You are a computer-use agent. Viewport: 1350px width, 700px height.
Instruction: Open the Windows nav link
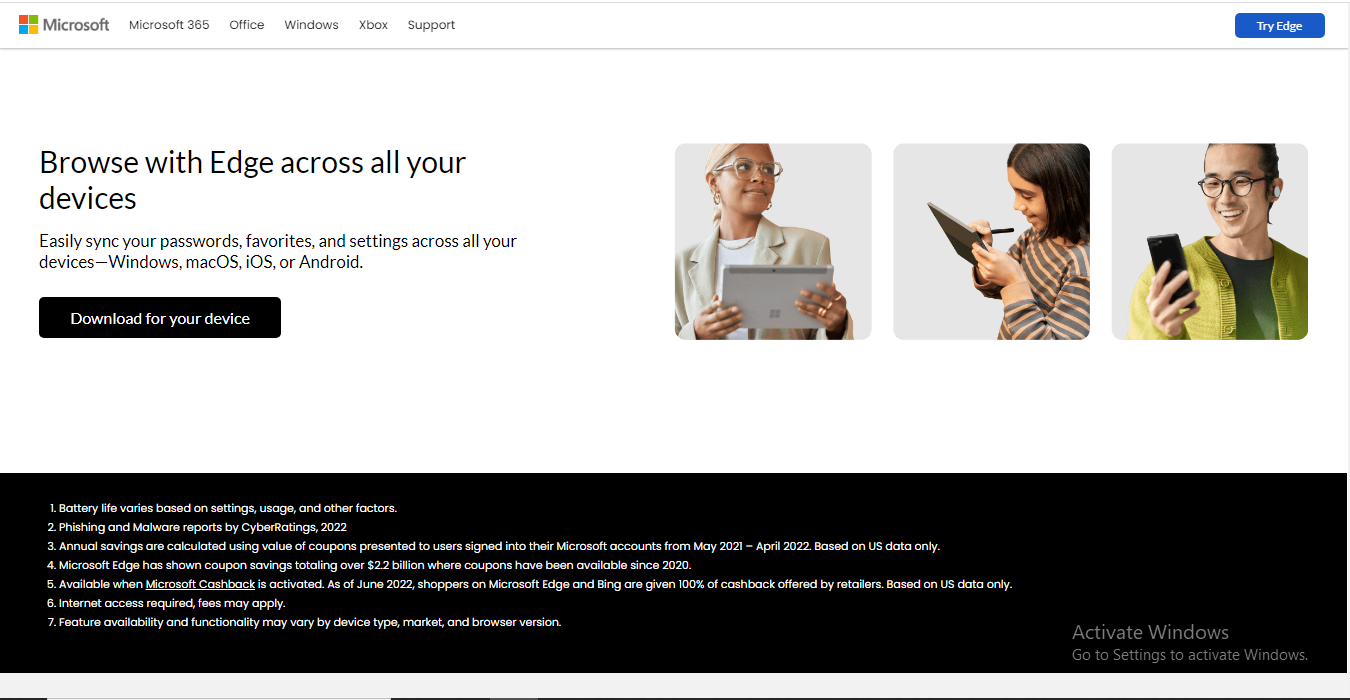pyautogui.click(x=311, y=25)
